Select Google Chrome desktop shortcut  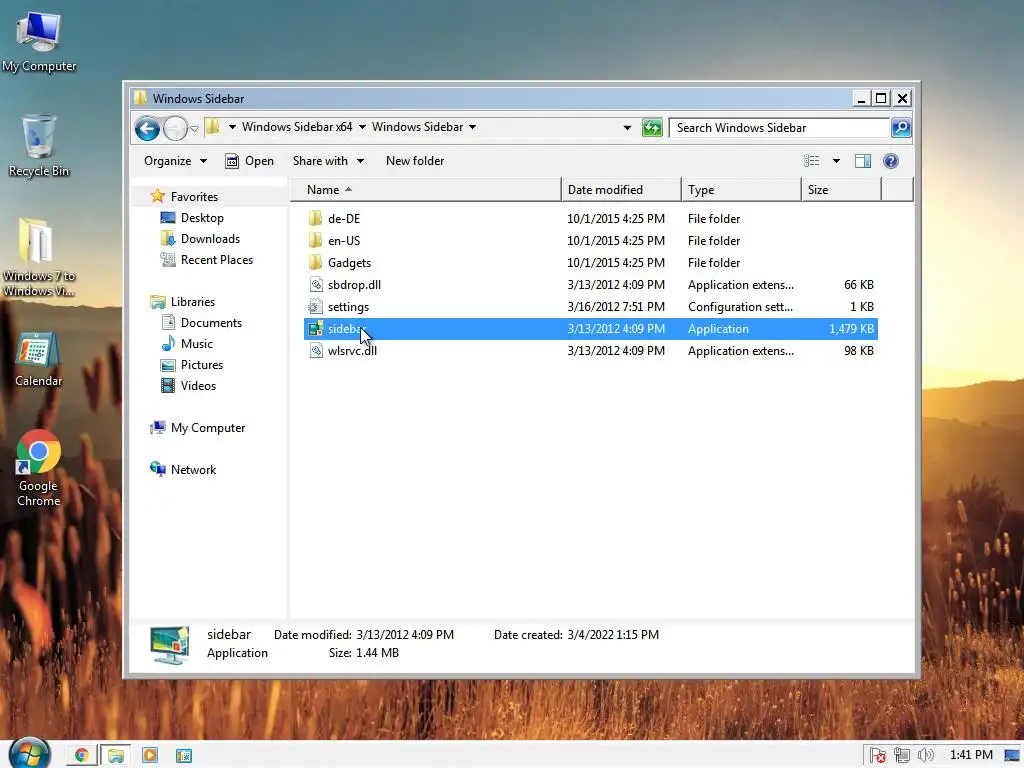(39, 468)
